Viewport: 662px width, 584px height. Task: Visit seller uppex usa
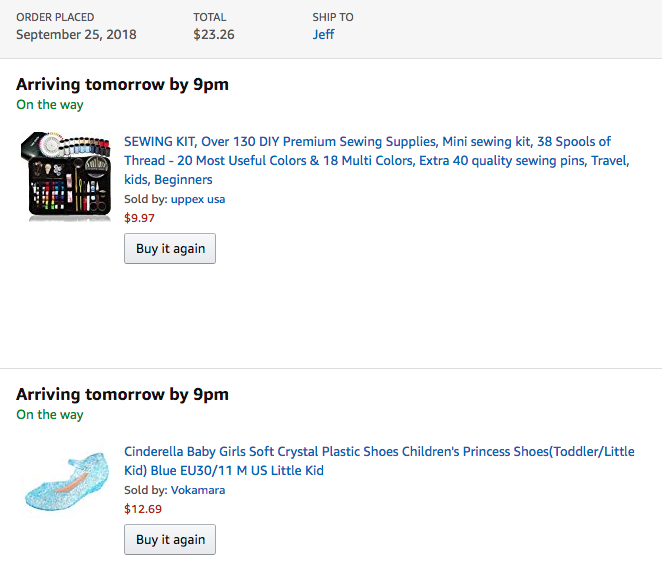198,199
